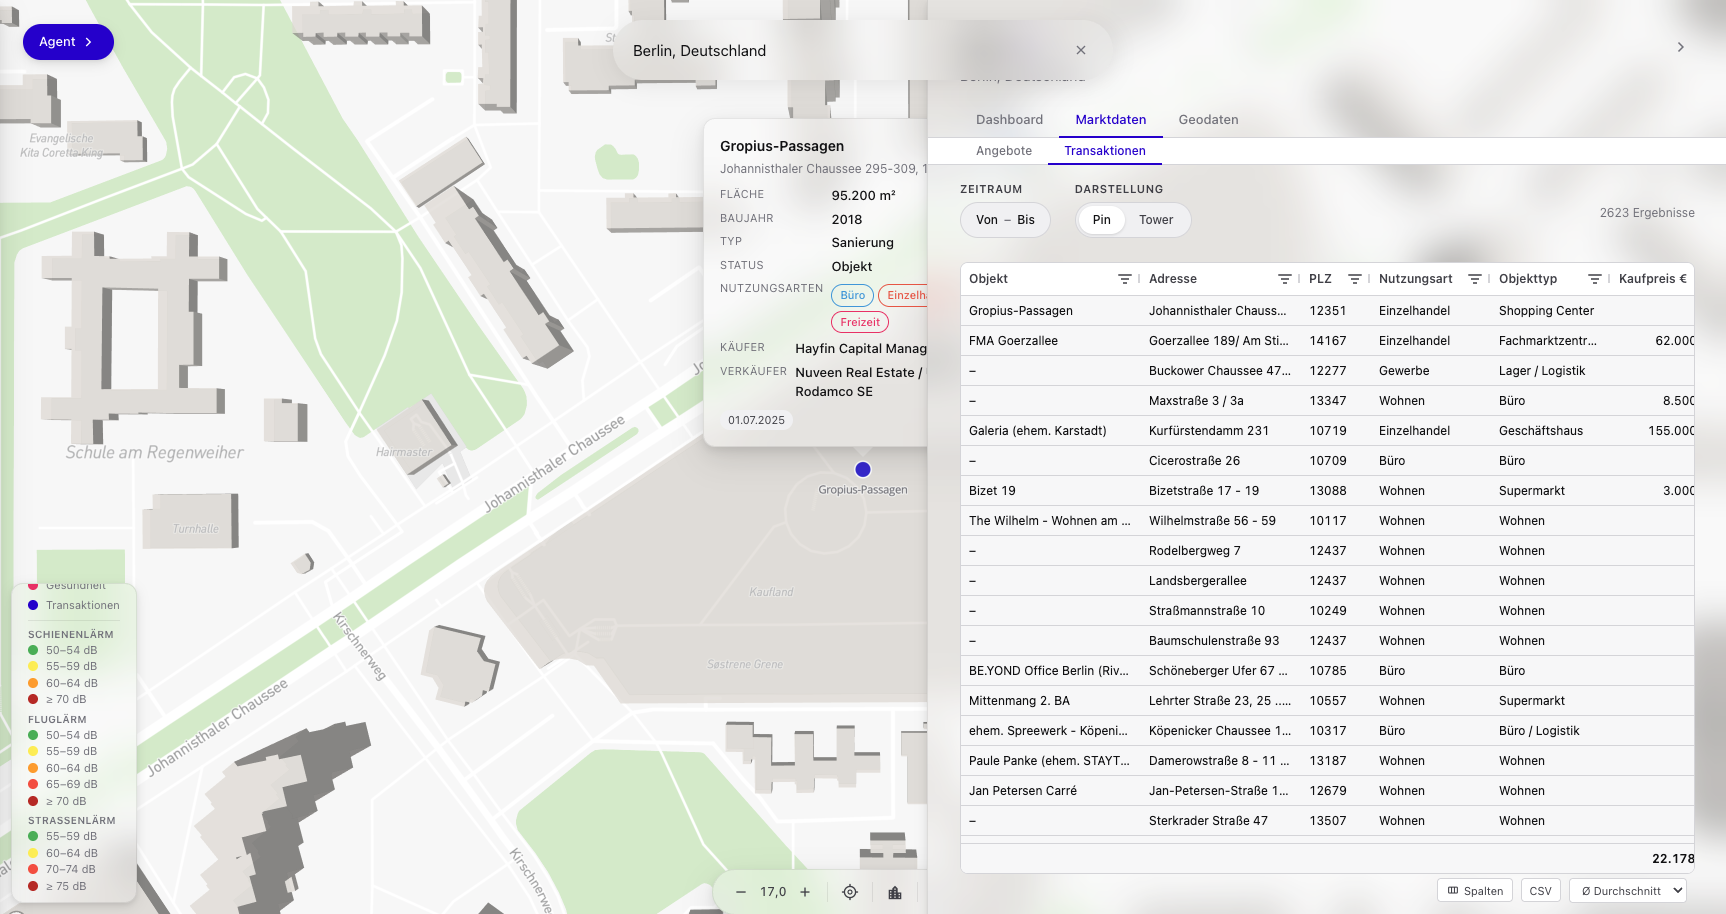Click the 2623 Ergebnisse results count
Screen dimensions: 1726x914
(x=1647, y=213)
